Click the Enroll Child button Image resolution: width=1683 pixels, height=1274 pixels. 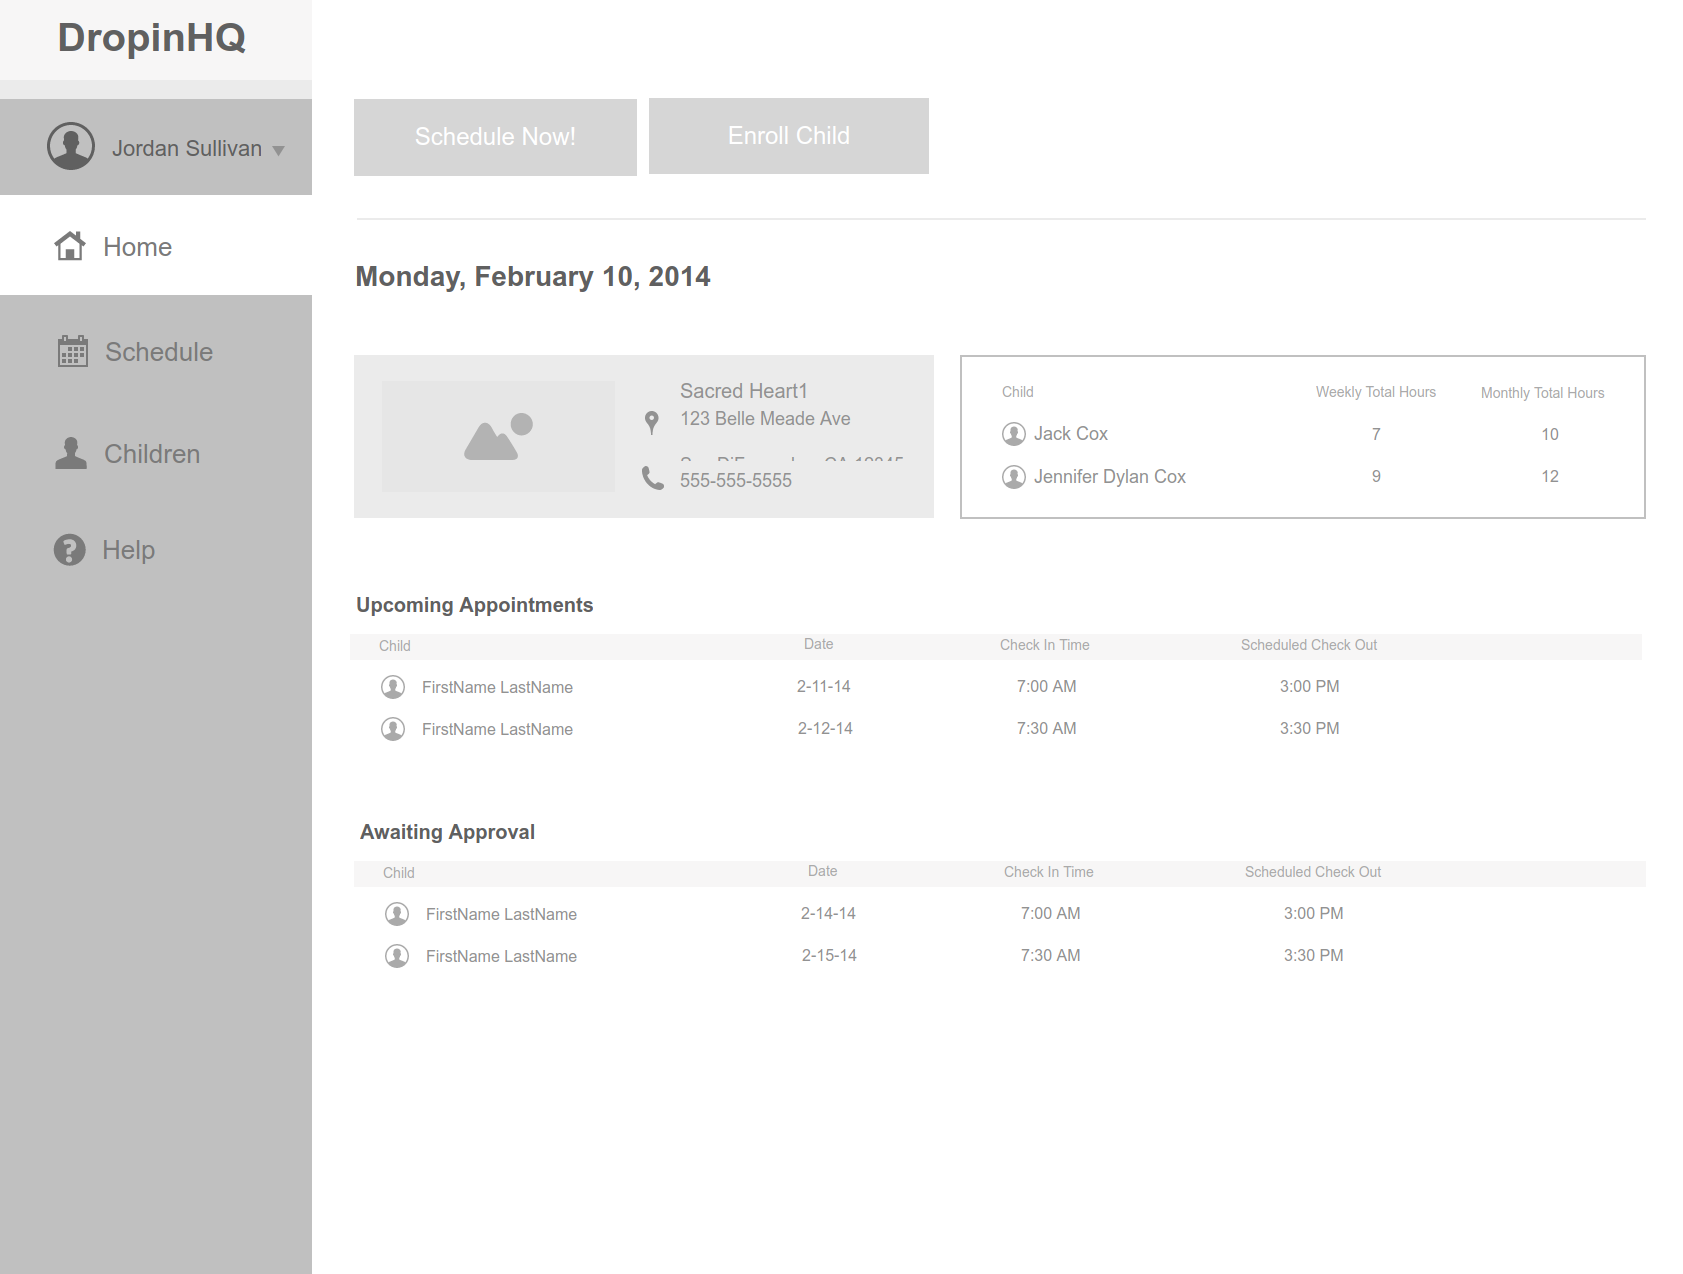click(x=789, y=136)
